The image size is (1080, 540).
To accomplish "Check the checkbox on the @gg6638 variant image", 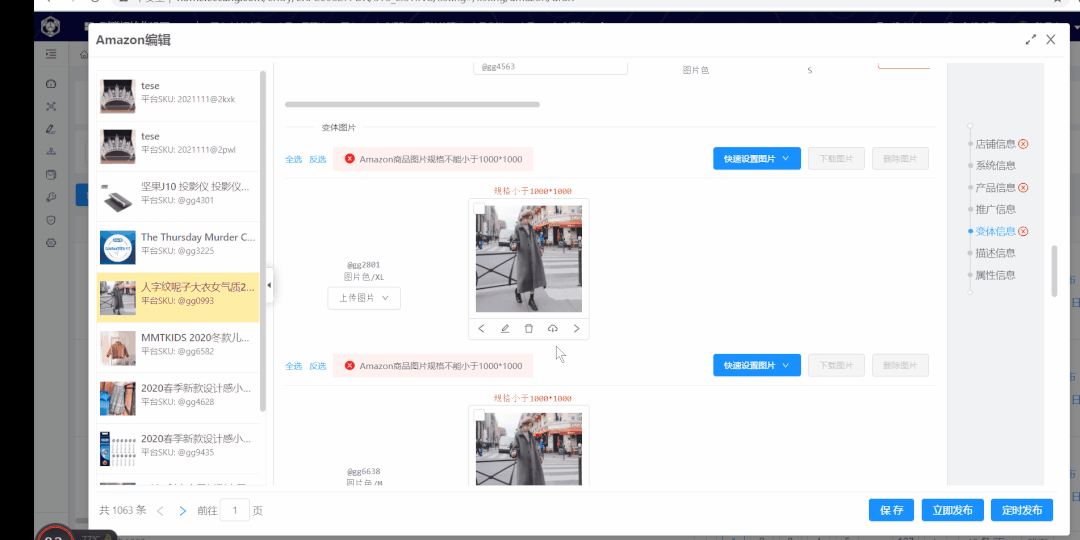I will [x=479, y=415].
